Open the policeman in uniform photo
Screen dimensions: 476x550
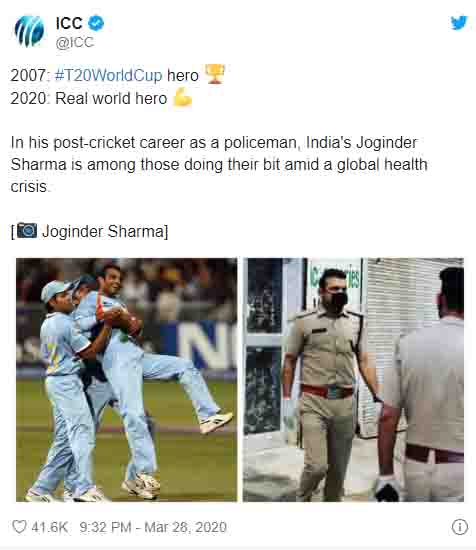tap(353, 380)
